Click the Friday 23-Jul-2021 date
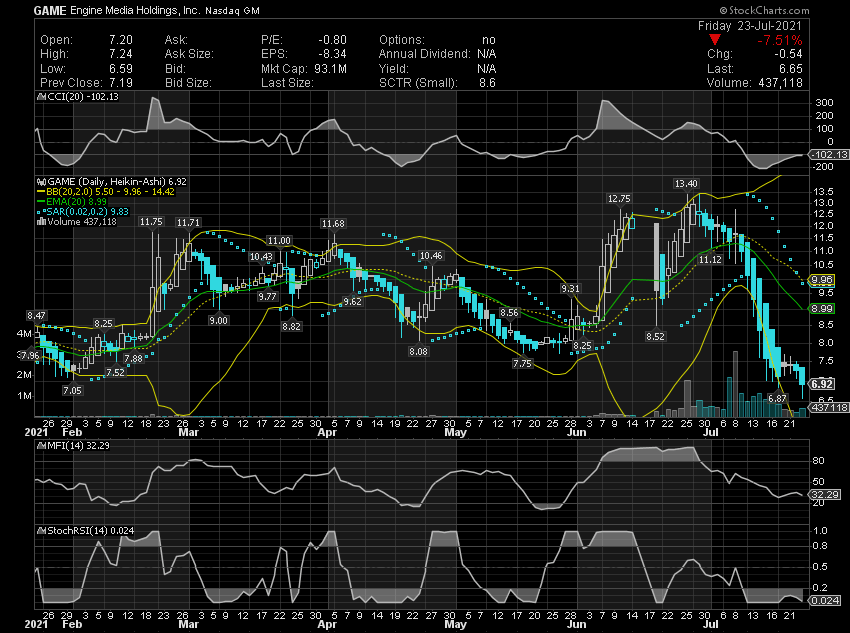Viewport: 850px width, 633px height. click(749, 25)
